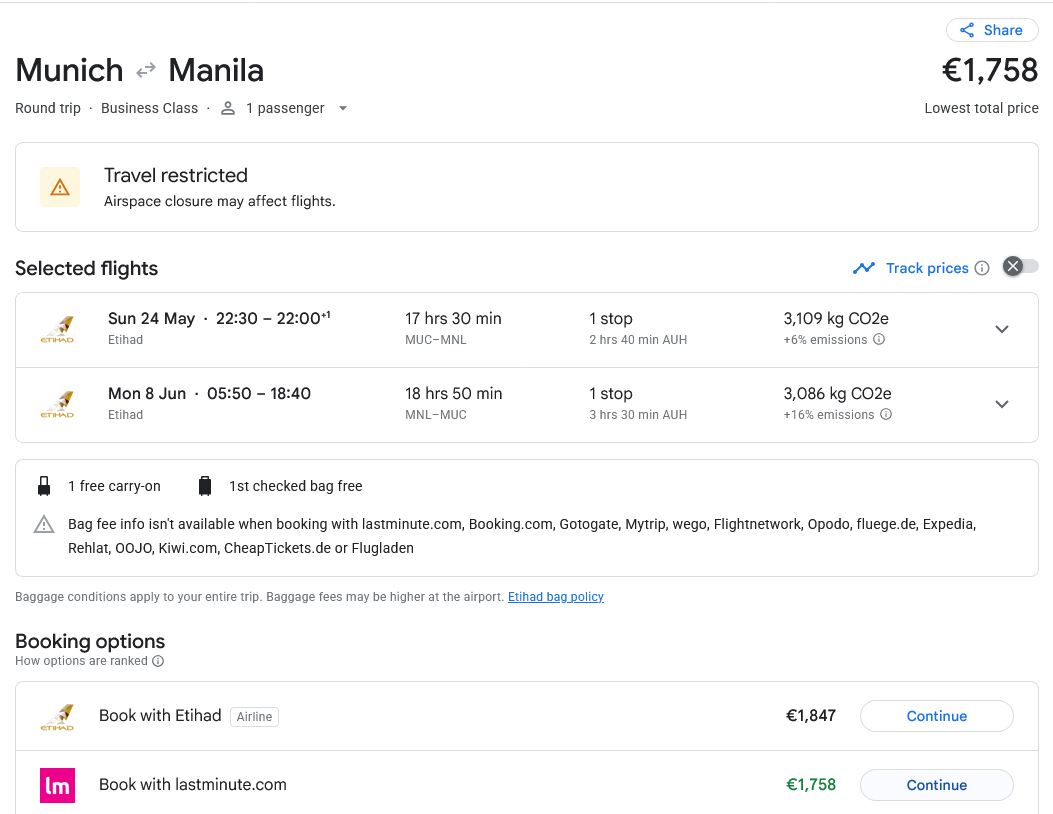The width and height of the screenshot is (1053, 814).
Task: Click 'Sun 24 May · 22:30 – 22:00' time
Action: point(219,318)
